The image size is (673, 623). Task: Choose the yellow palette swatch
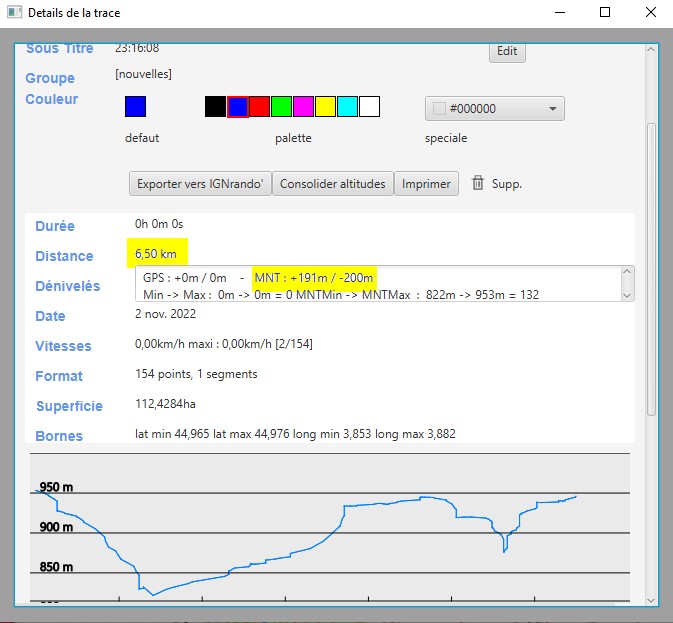(325, 107)
